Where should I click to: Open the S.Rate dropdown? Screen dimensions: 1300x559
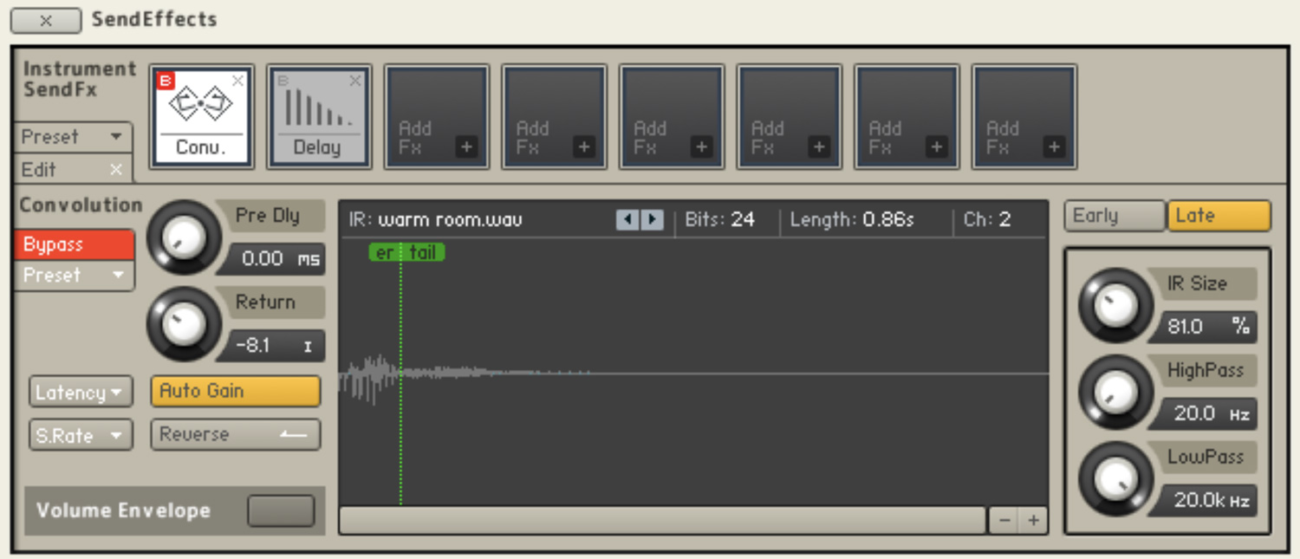click(80, 435)
